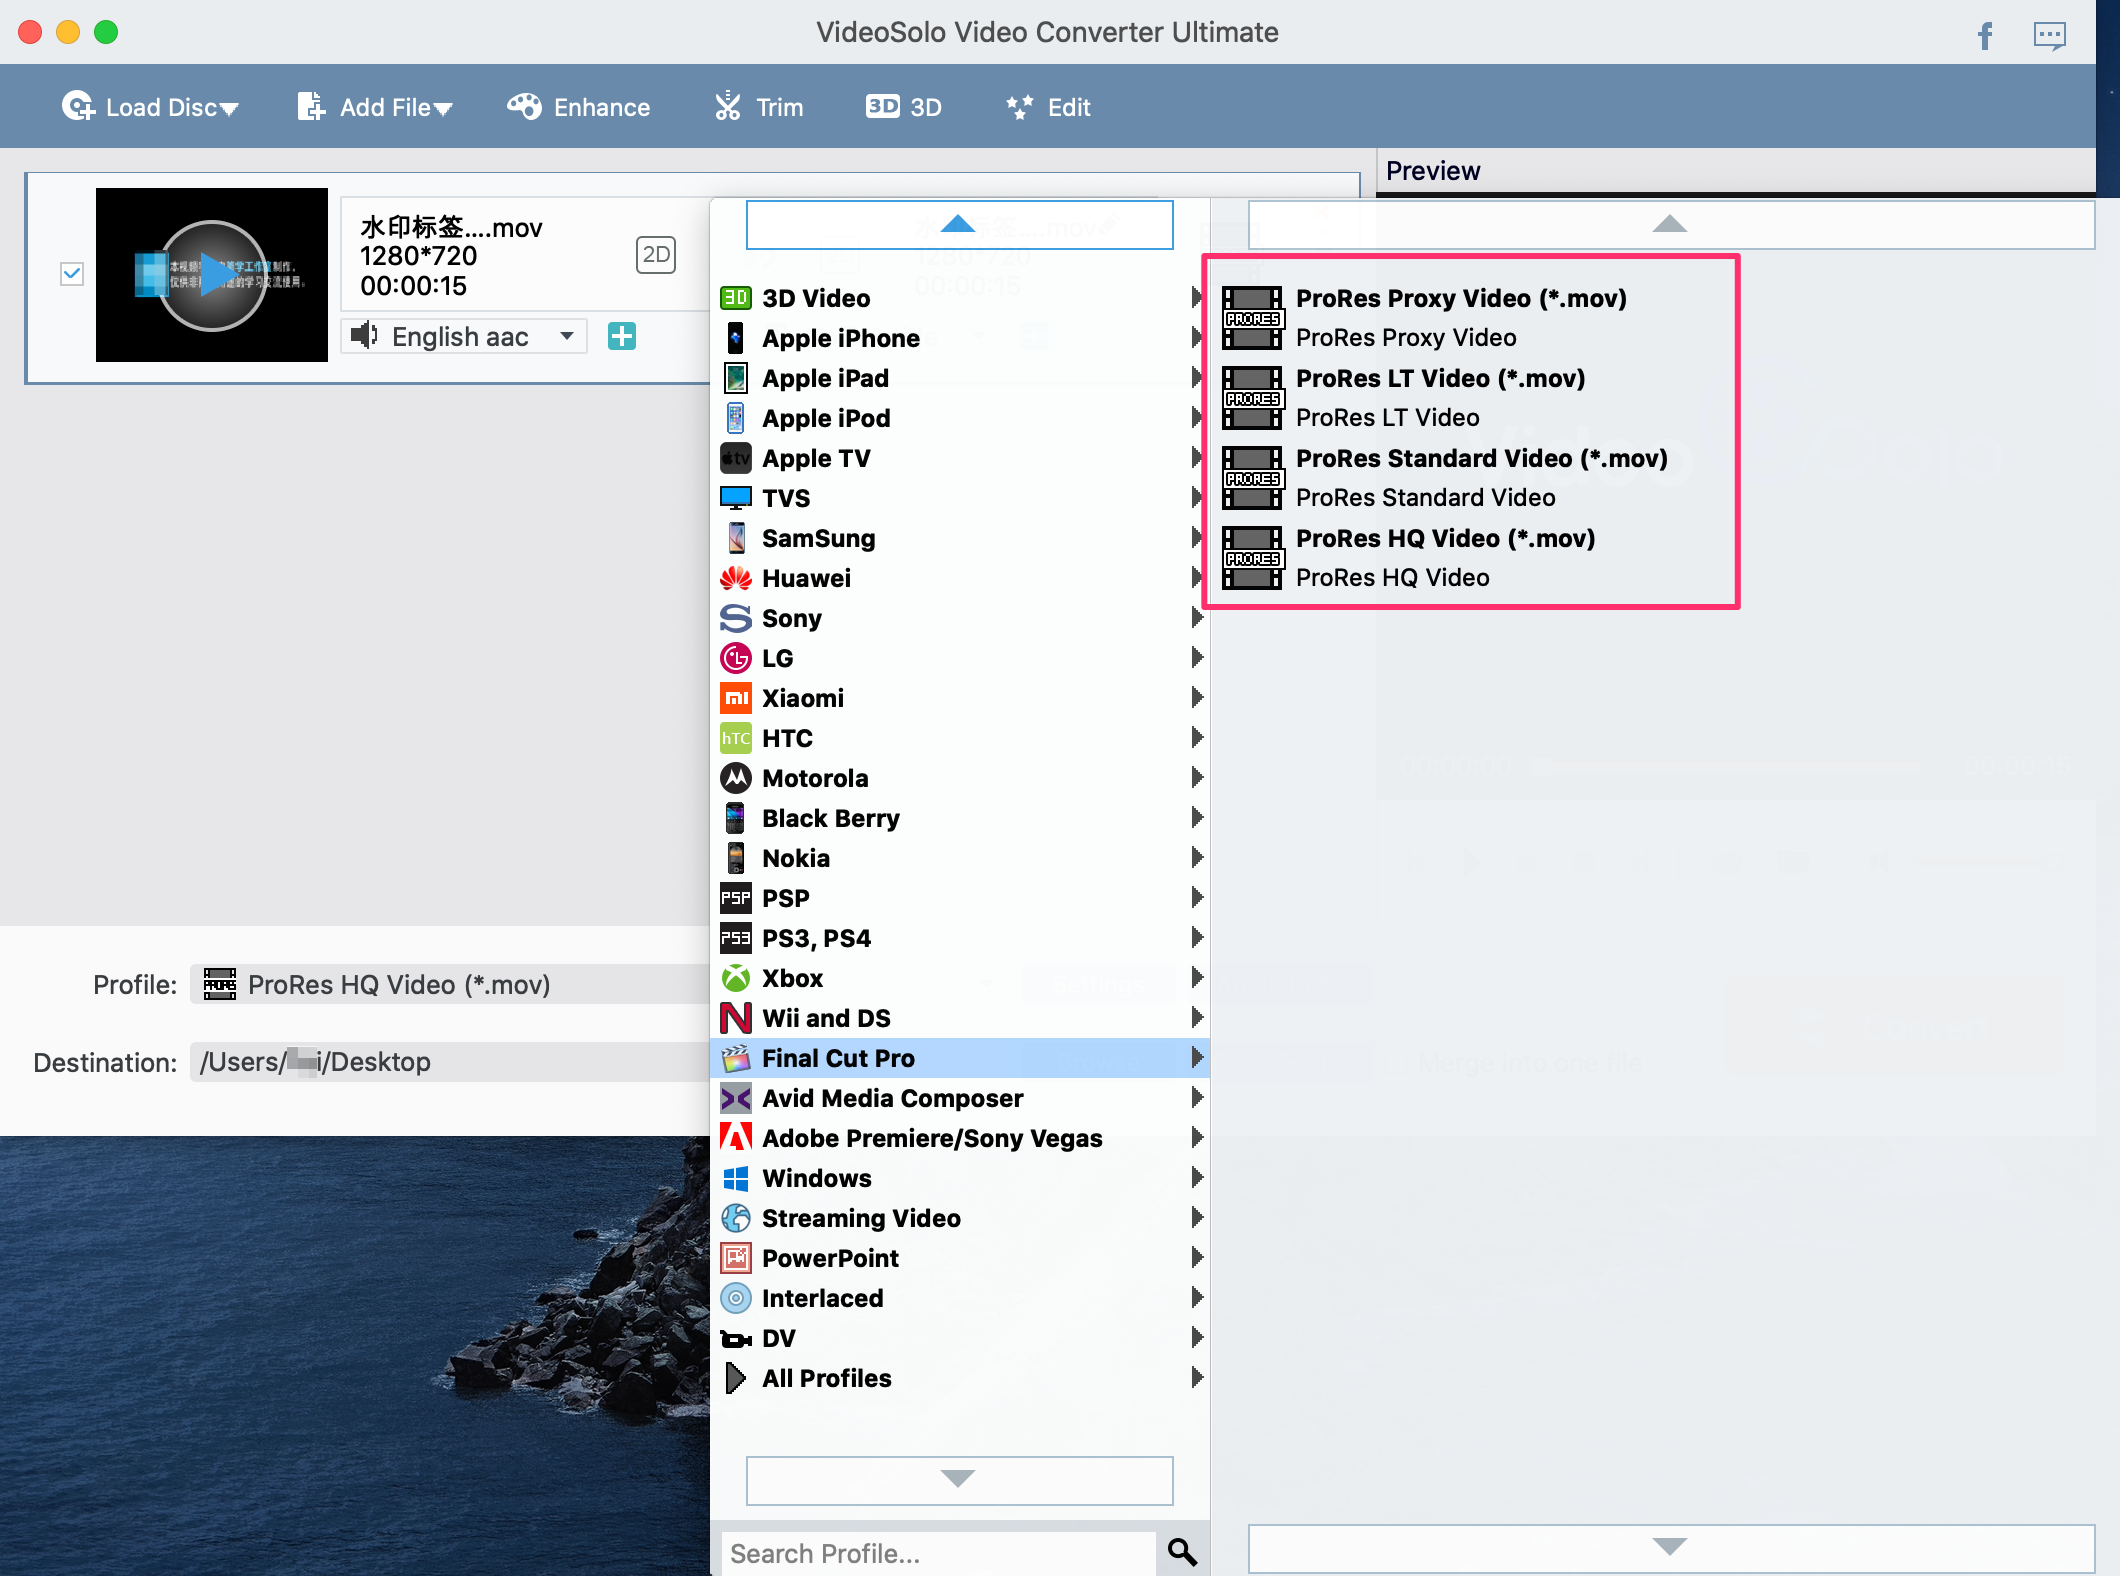Add audio track with plus icon

622,336
